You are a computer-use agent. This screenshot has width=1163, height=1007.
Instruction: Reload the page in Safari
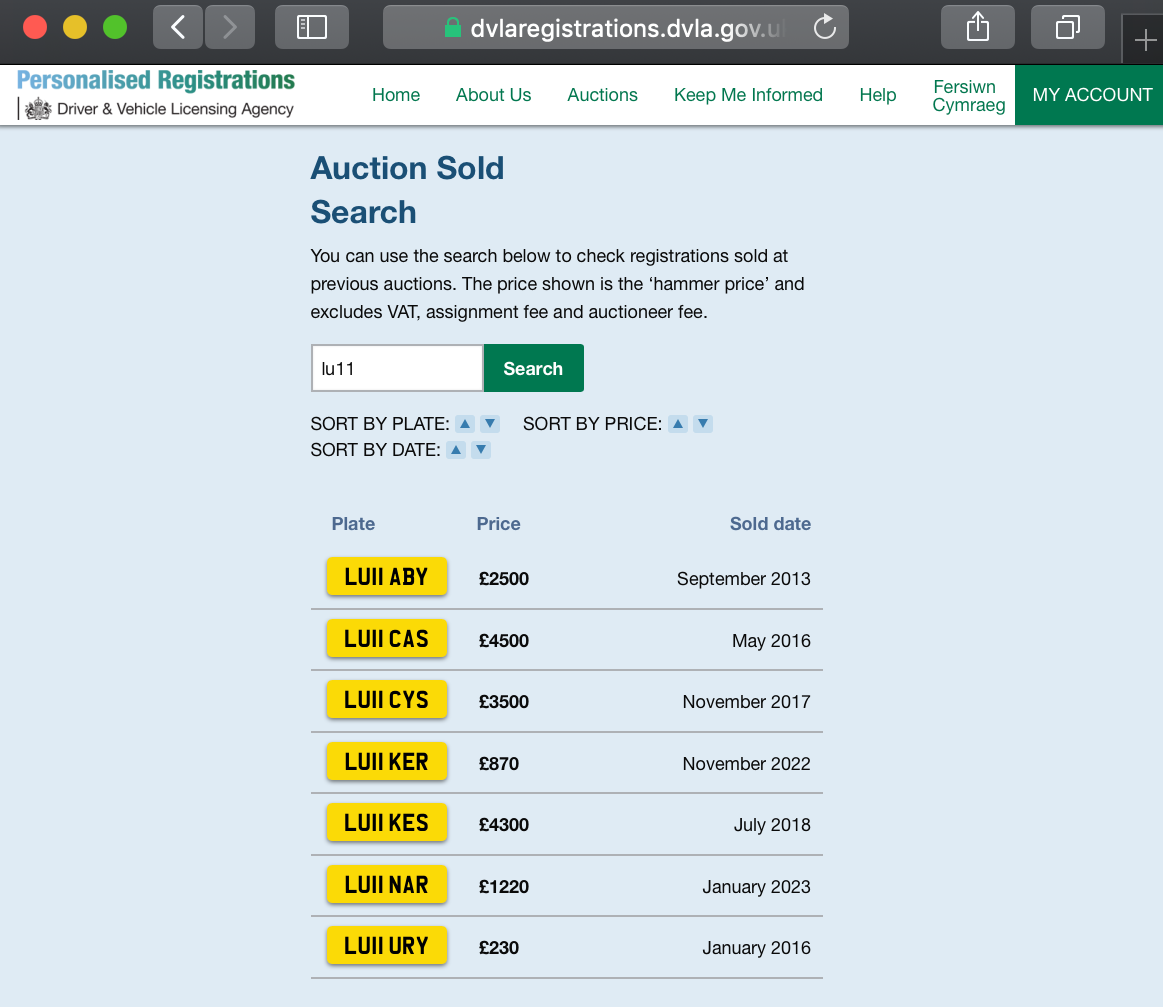point(825,27)
